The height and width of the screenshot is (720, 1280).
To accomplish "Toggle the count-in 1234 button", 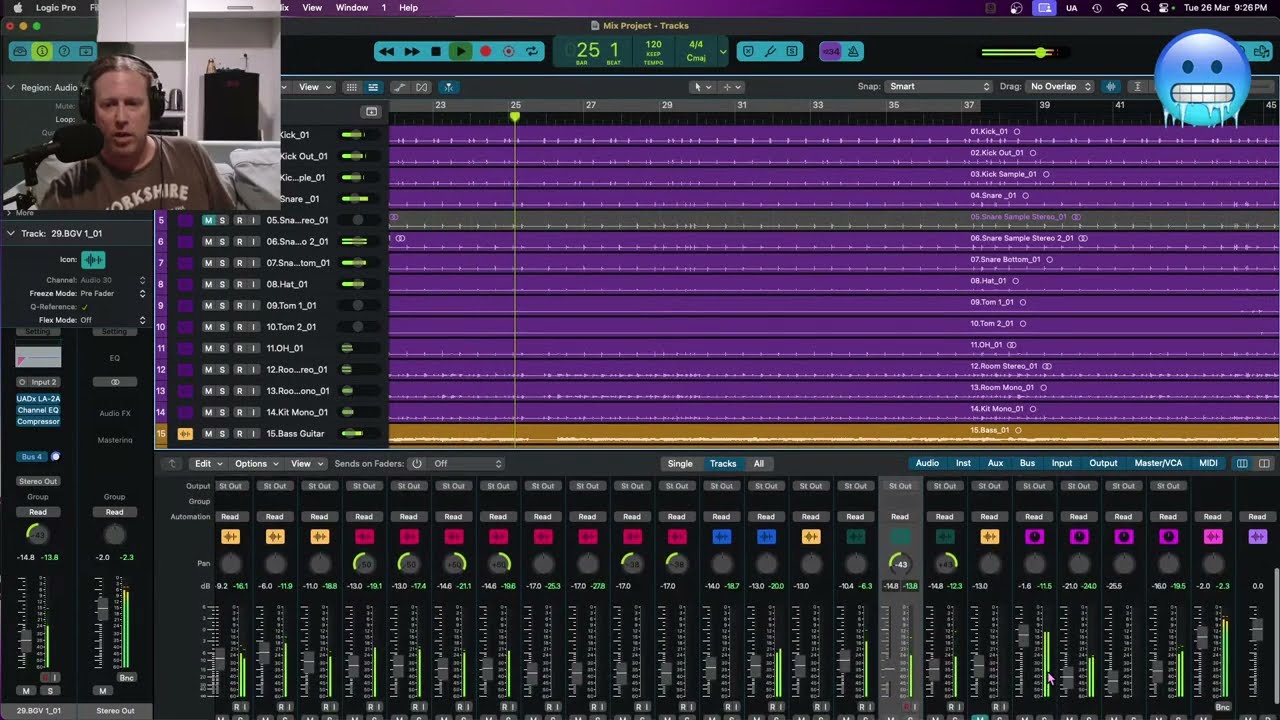I will (x=830, y=51).
